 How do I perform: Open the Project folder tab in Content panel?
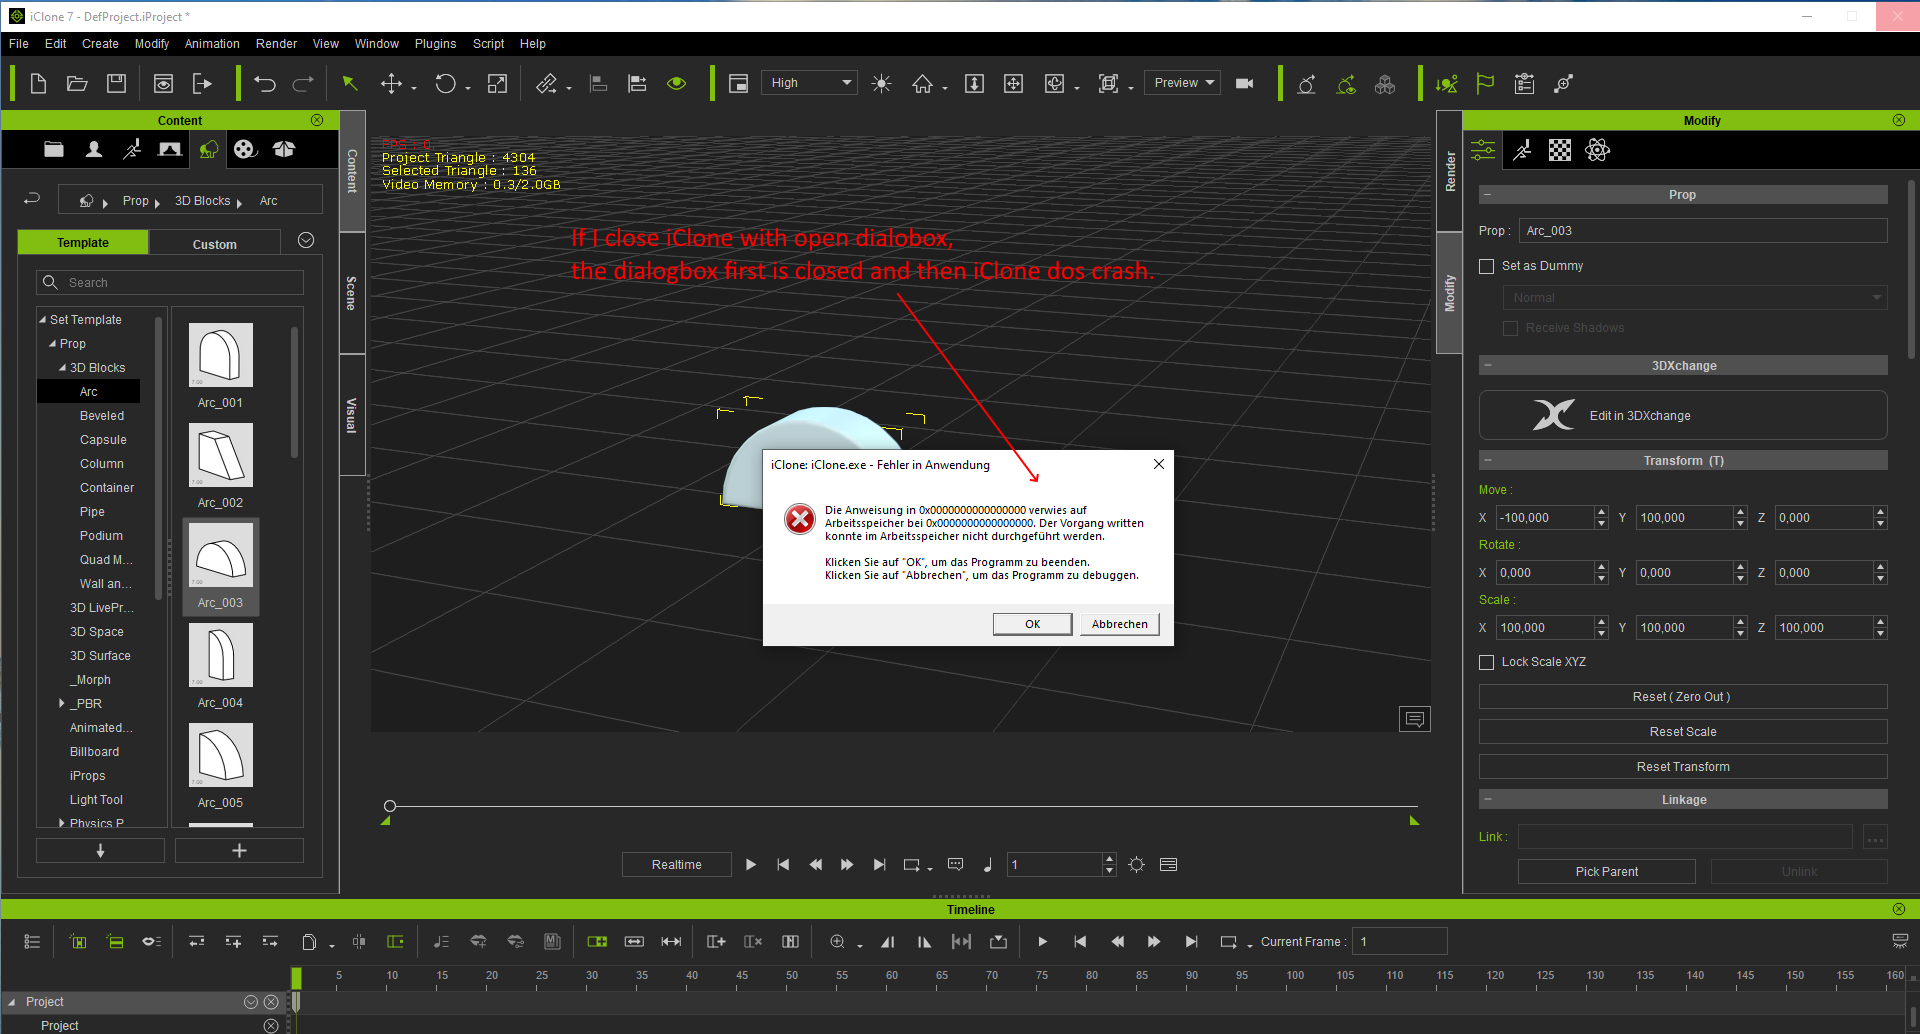coord(54,150)
